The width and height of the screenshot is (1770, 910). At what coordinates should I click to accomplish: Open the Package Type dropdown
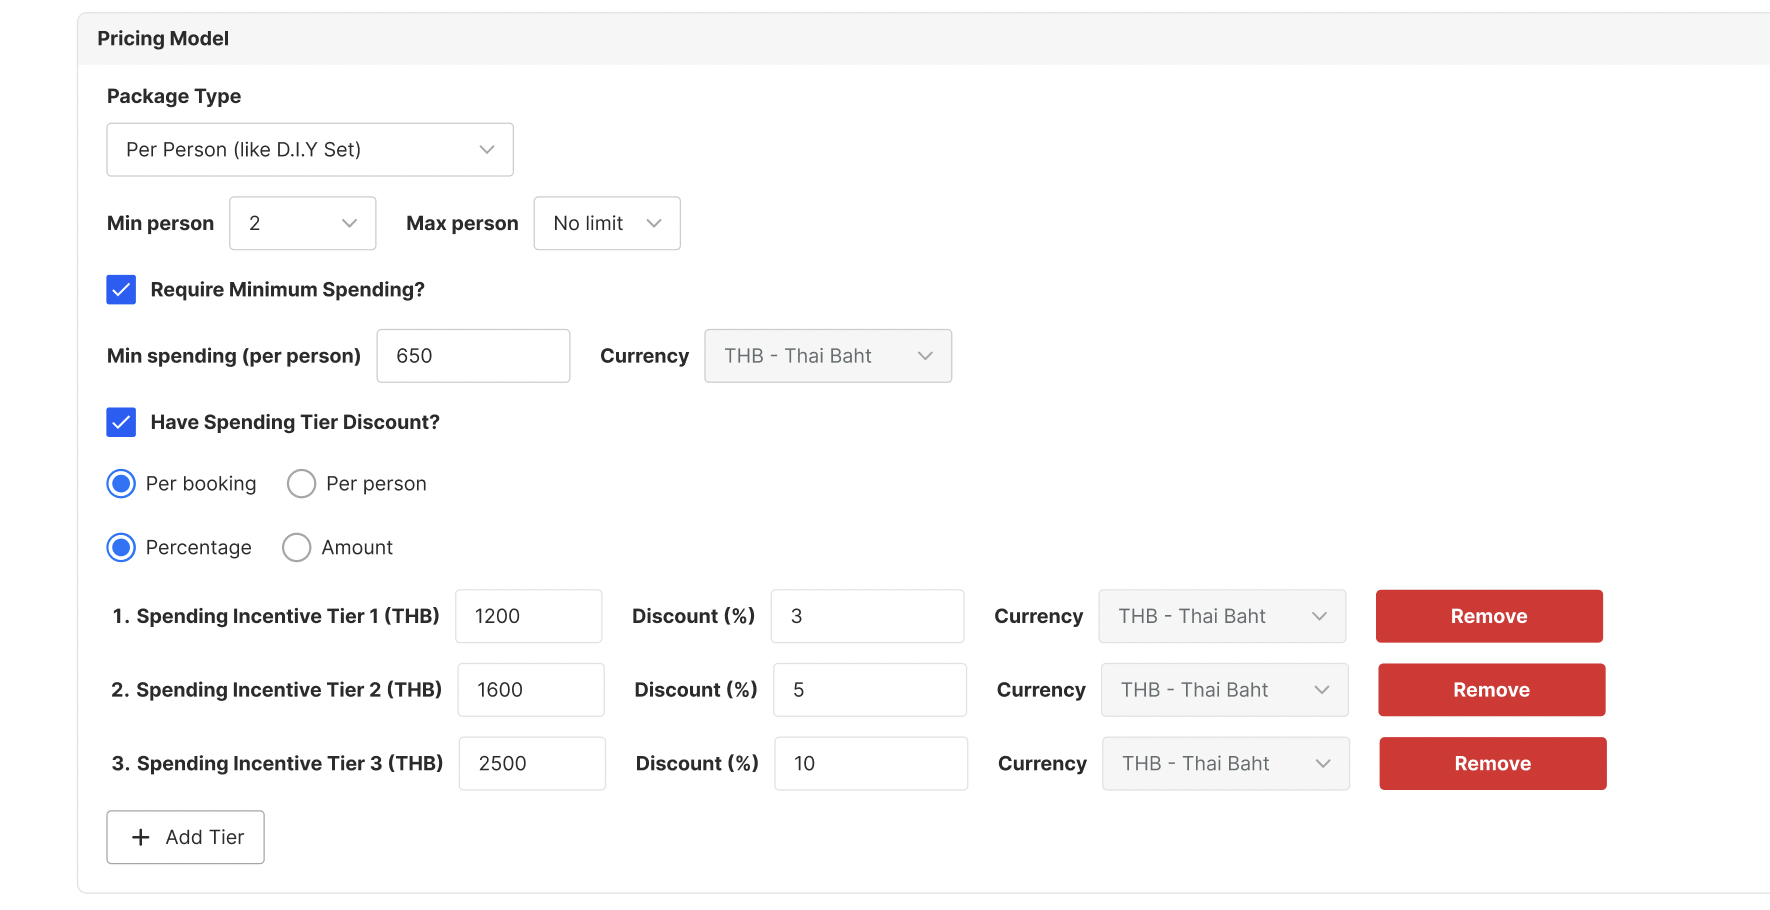[x=309, y=150]
